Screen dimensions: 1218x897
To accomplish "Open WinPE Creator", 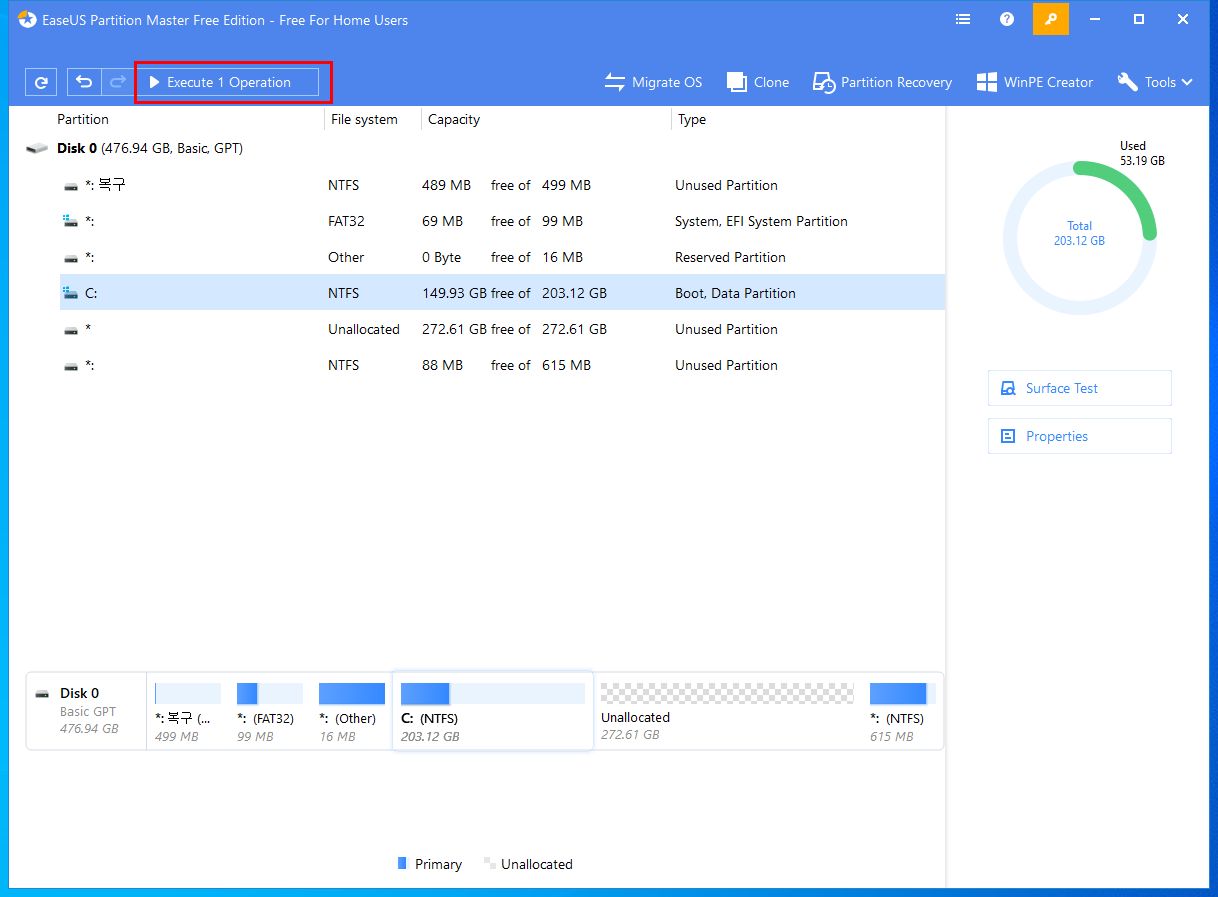I will (1035, 82).
